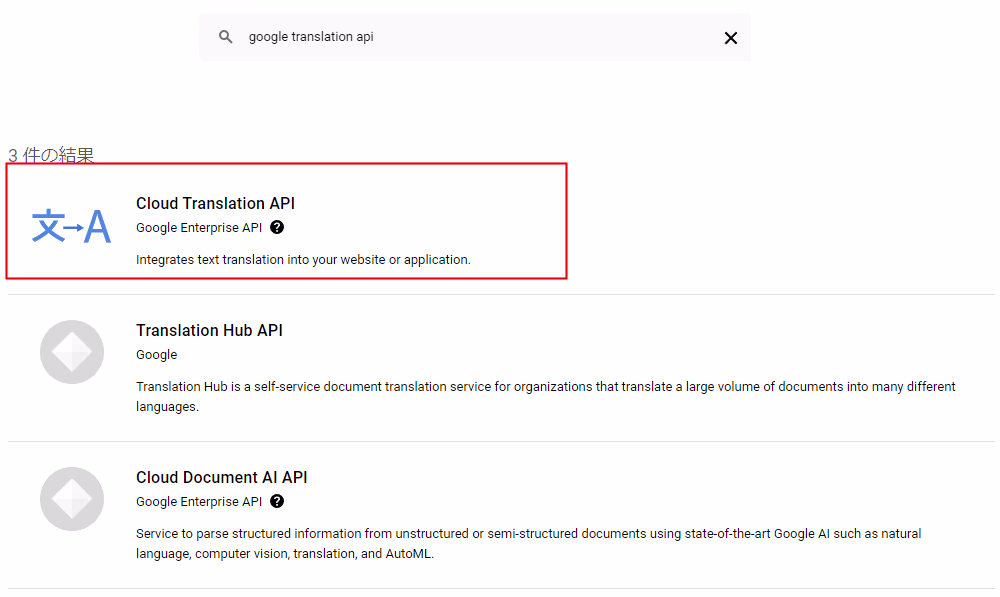
Task: Click the help icon beside Cloud Translation's Enterprise API
Action: pos(277,227)
